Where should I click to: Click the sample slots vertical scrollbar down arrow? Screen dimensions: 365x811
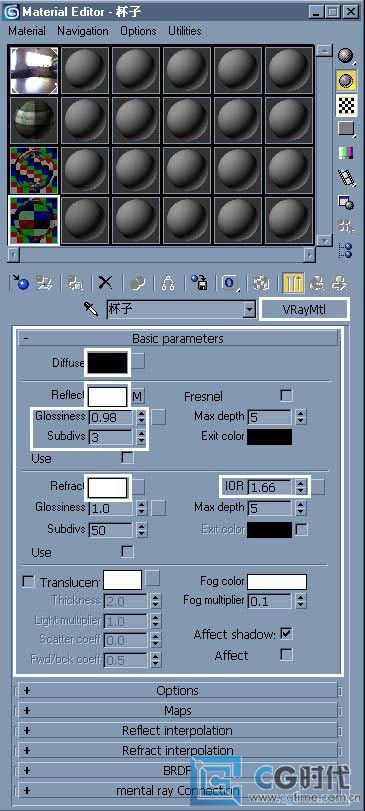click(x=324, y=241)
